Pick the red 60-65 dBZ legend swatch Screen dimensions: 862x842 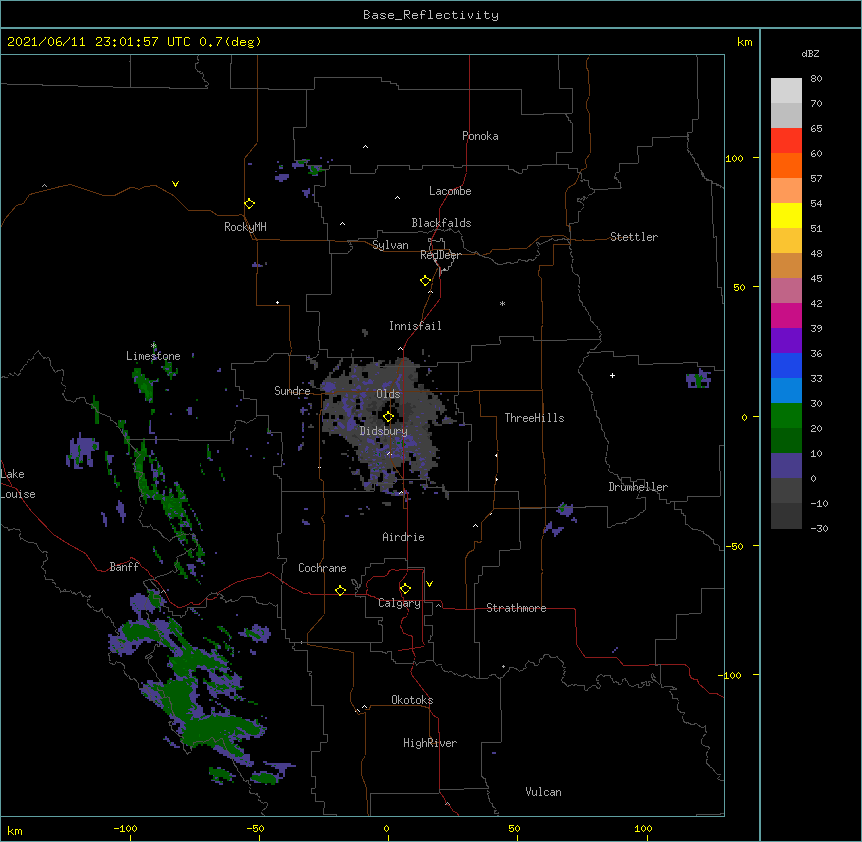pyautogui.click(x=786, y=141)
